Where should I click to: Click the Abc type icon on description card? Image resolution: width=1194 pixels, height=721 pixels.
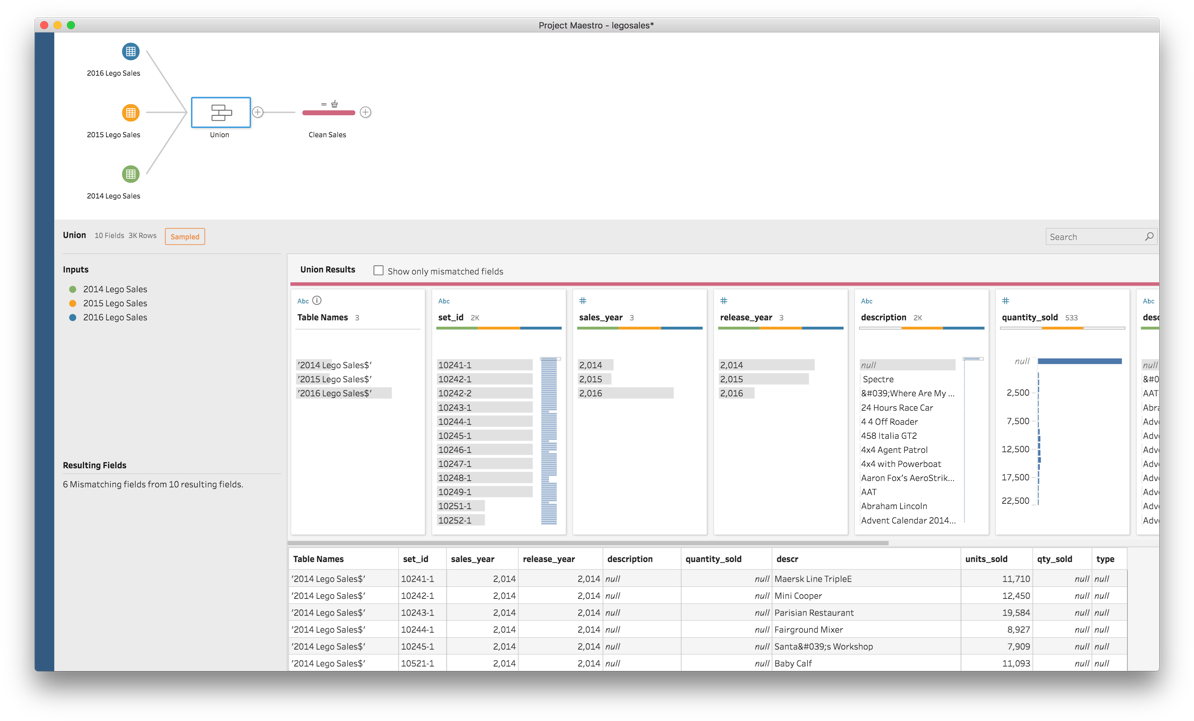[x=867, y=301]
